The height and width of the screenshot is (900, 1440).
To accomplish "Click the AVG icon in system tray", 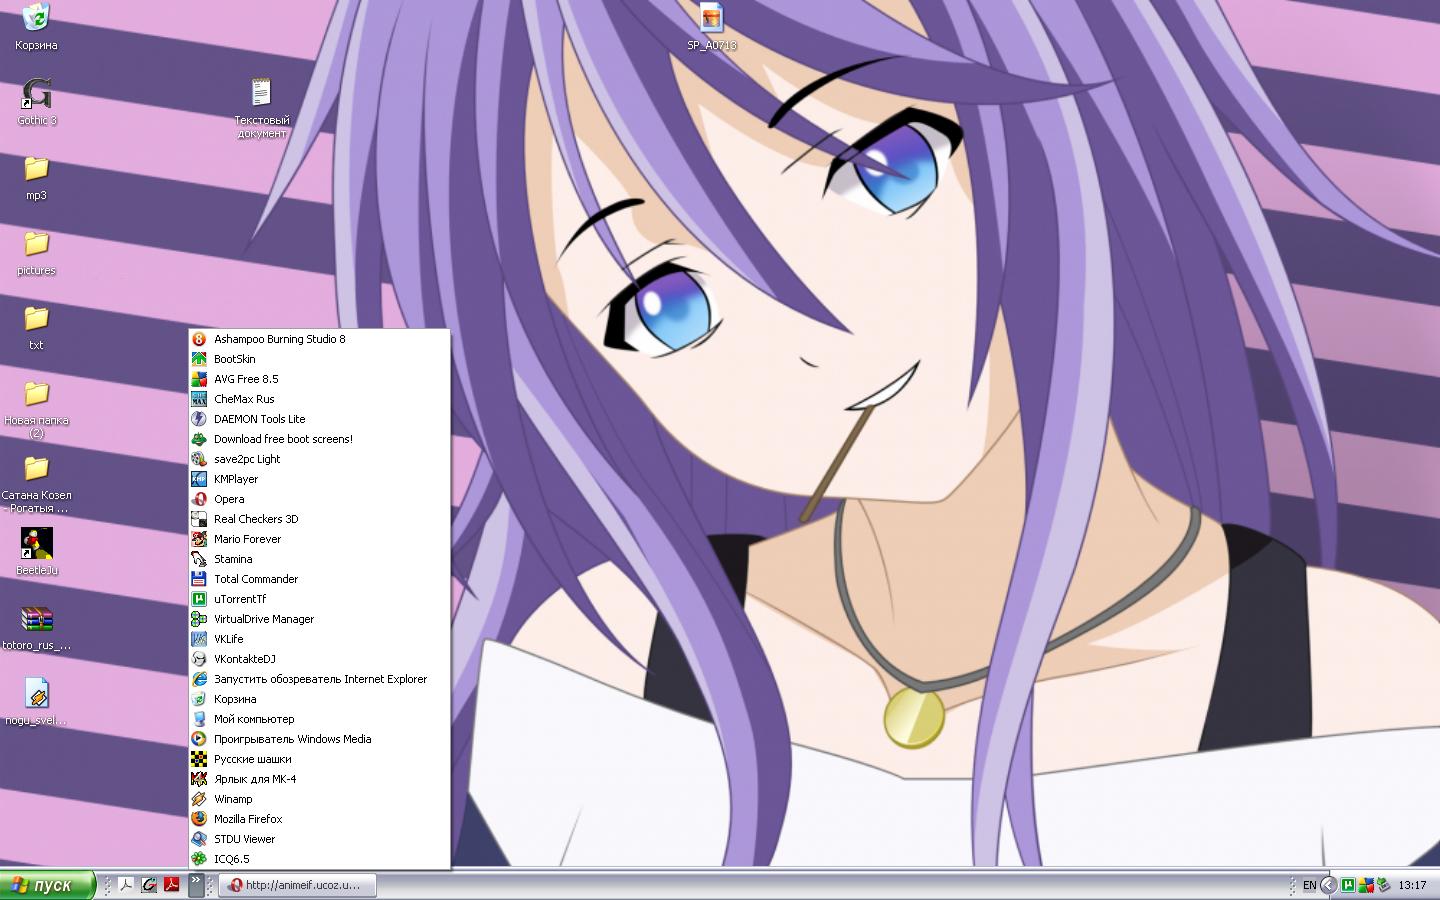I will click(x=1365, y=885).
